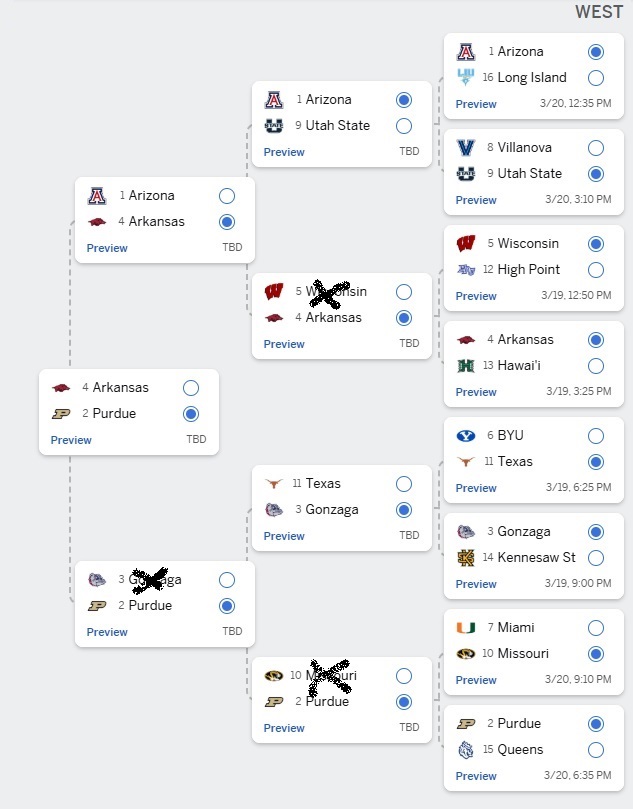Open Preview for Arizona vs Long Island
The width and height of the screenshot is (633, 809).
[476, 104]
